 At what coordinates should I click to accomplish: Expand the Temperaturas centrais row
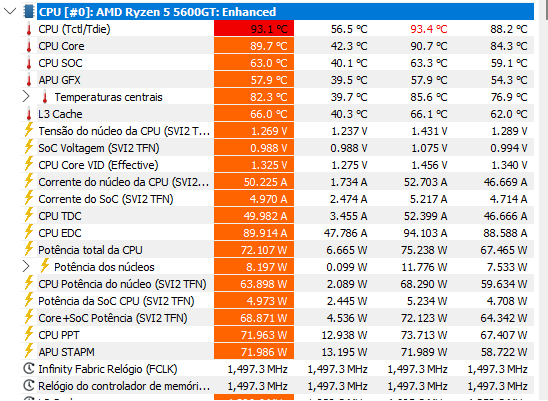(26, 96)
